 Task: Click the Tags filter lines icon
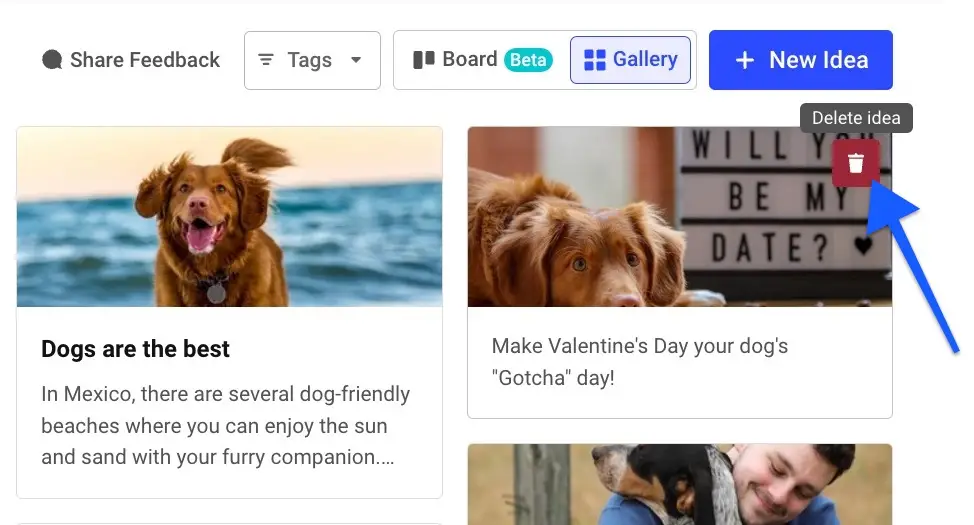[266, 60]
